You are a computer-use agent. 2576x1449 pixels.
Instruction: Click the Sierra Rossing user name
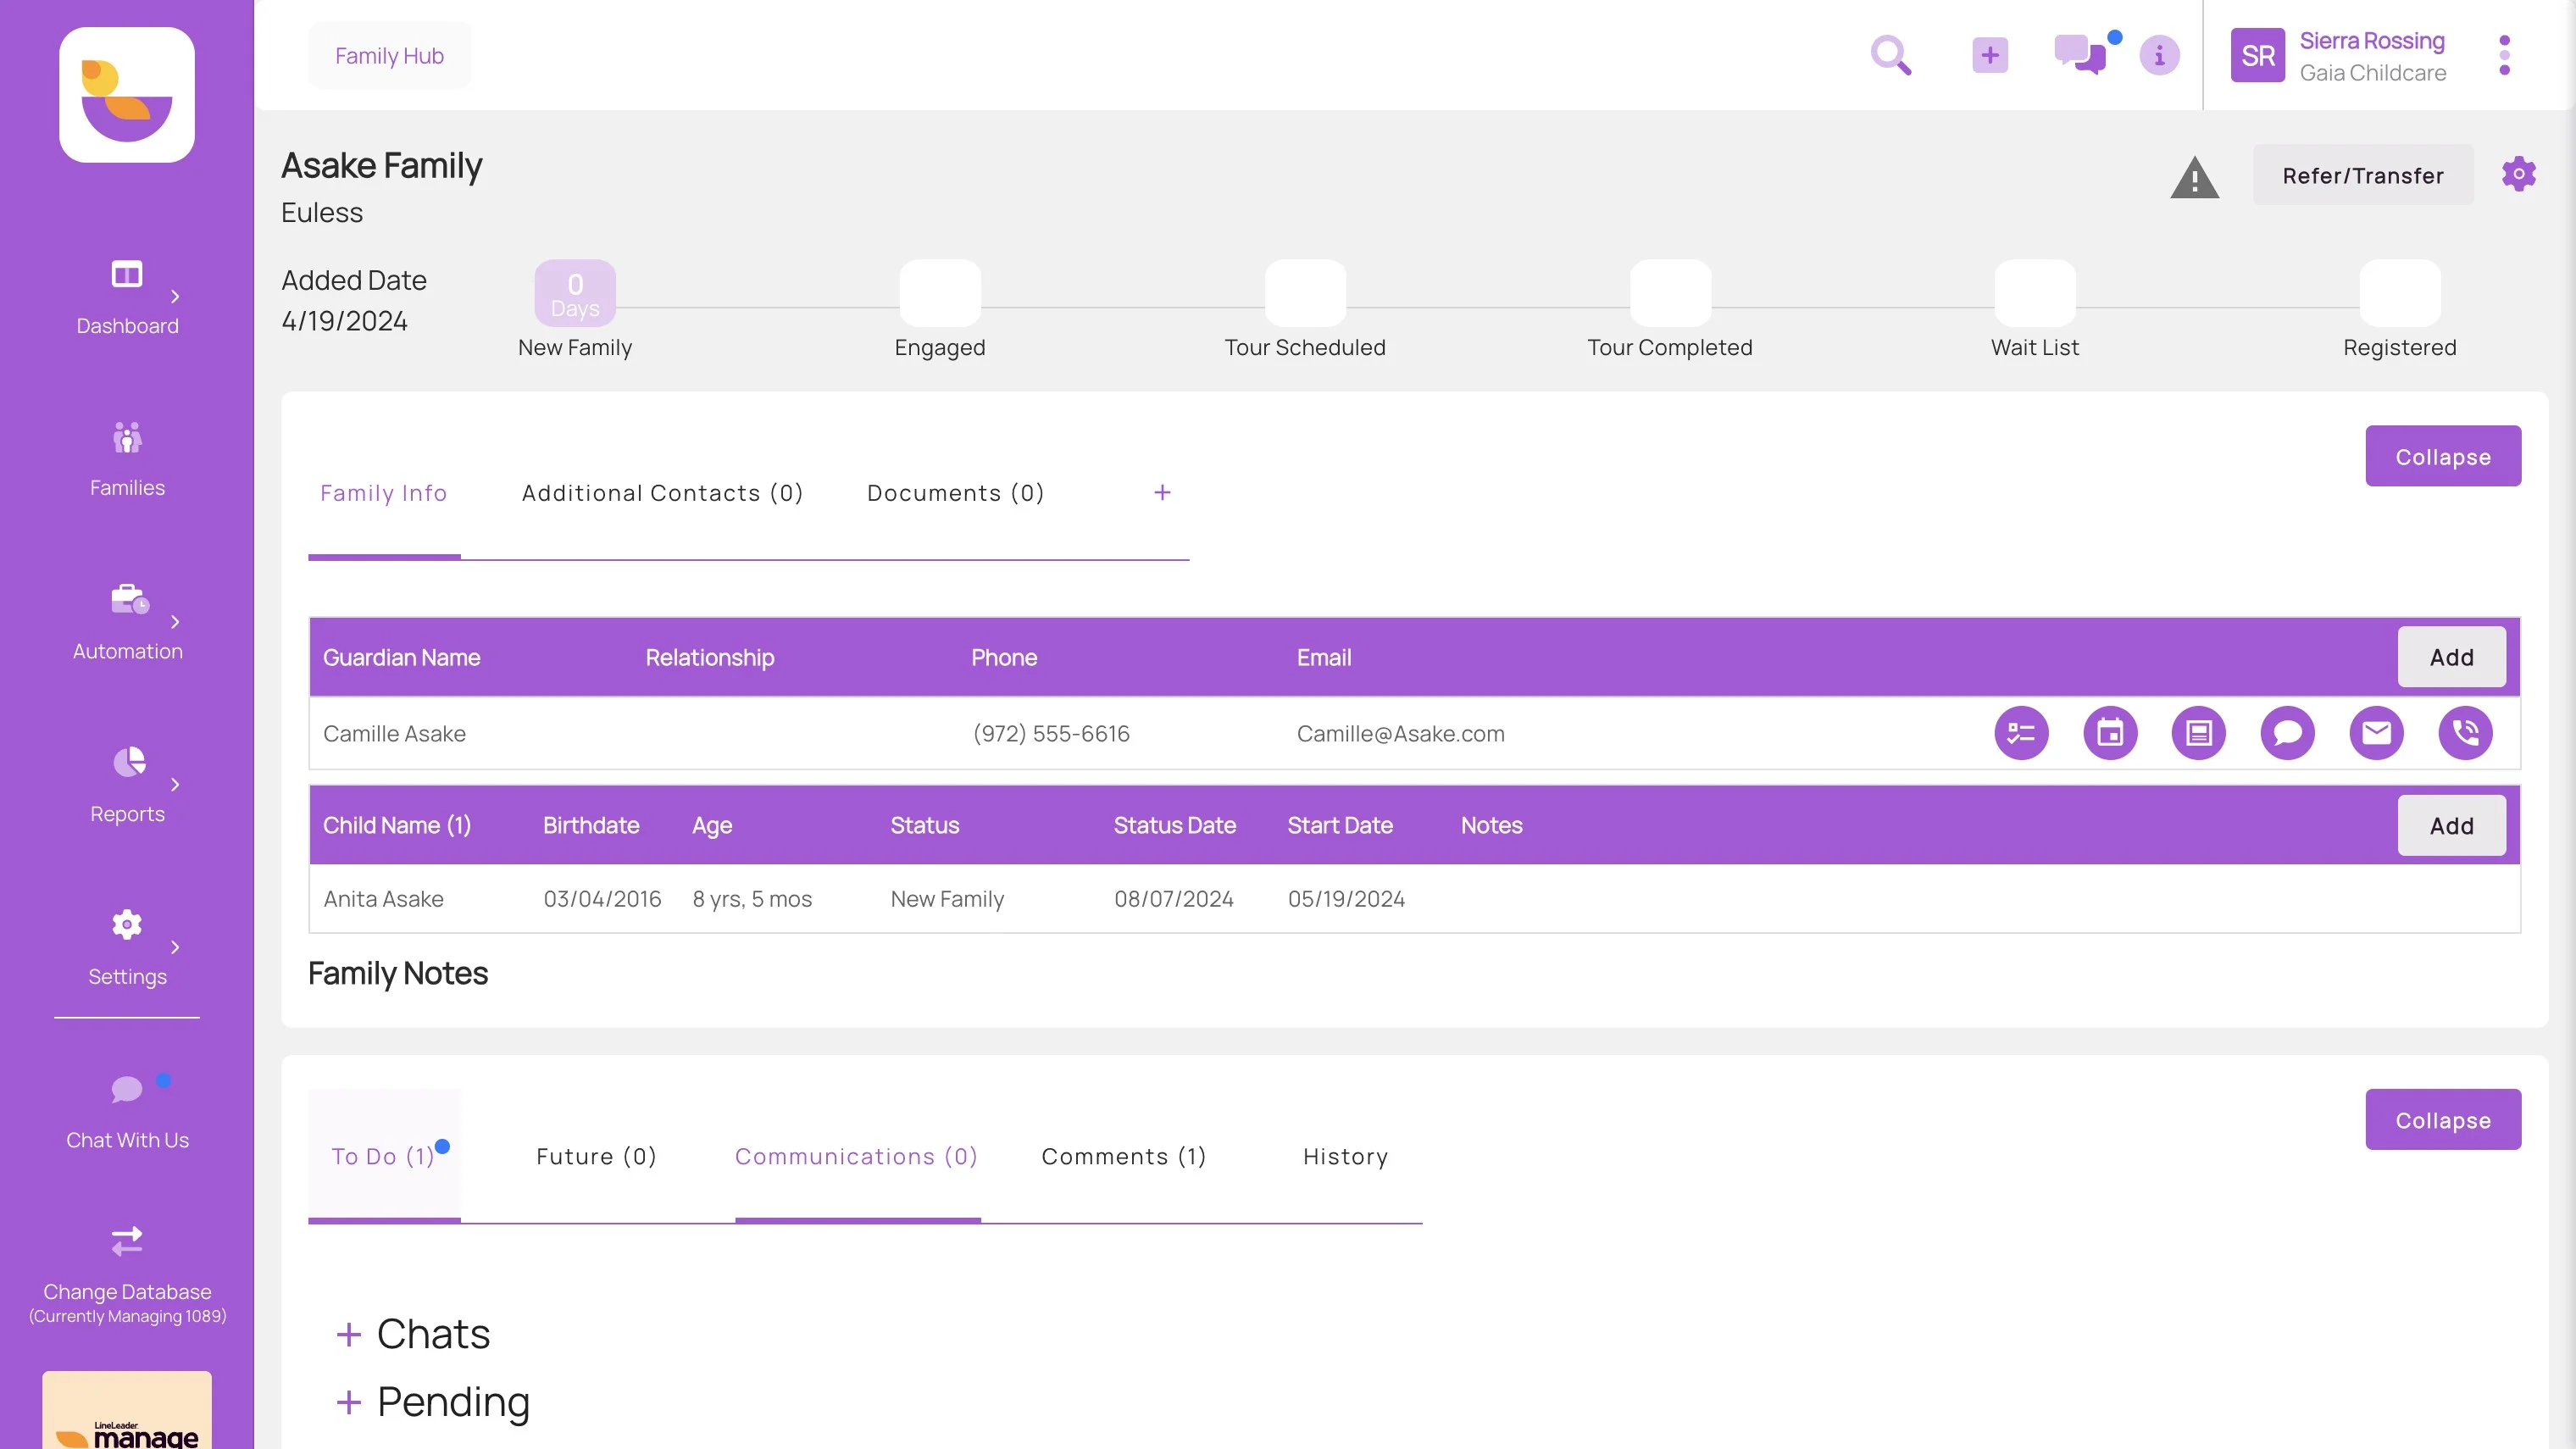(x=2372, y=41)
